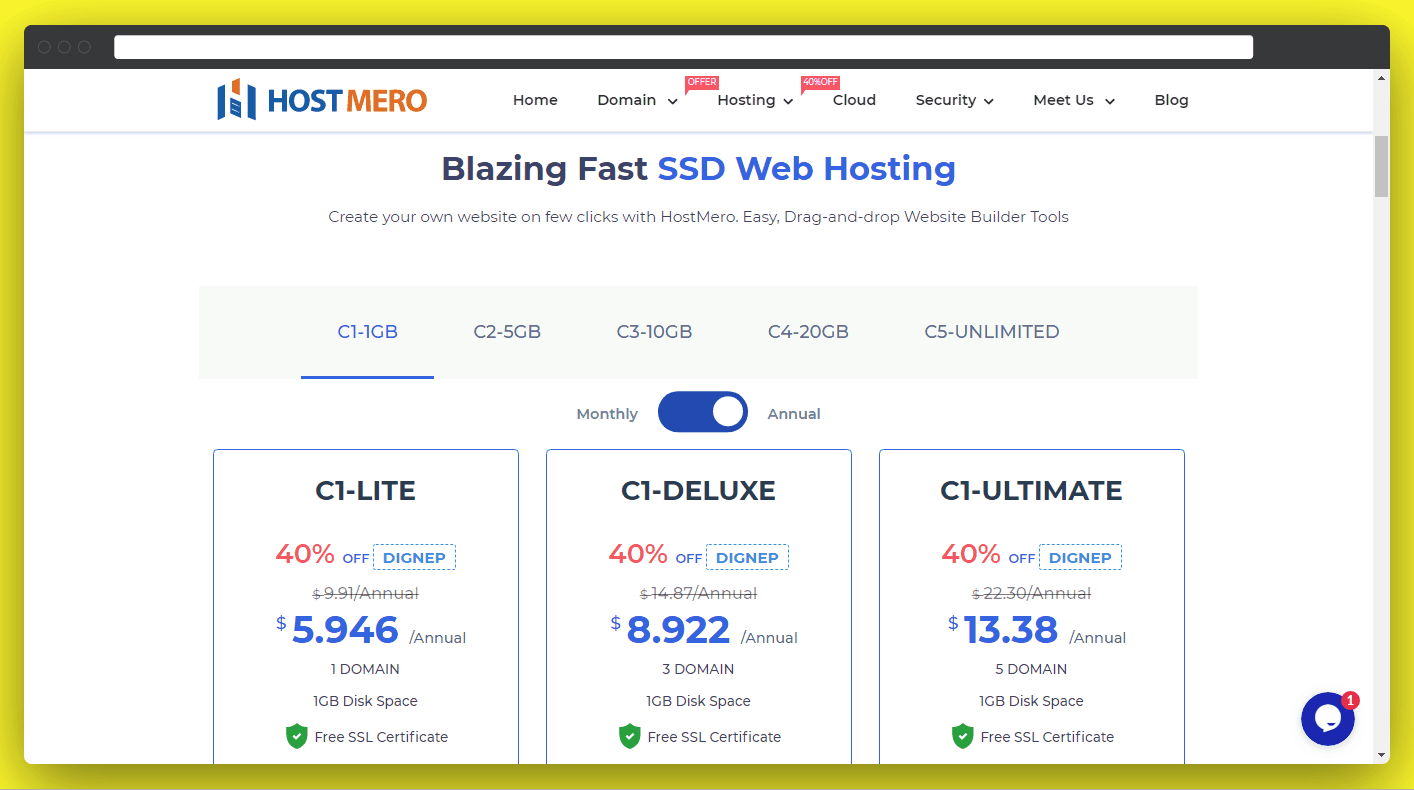Expand the Hosting dropdown menu
The image size is (1414, 790).
[755, 100]
